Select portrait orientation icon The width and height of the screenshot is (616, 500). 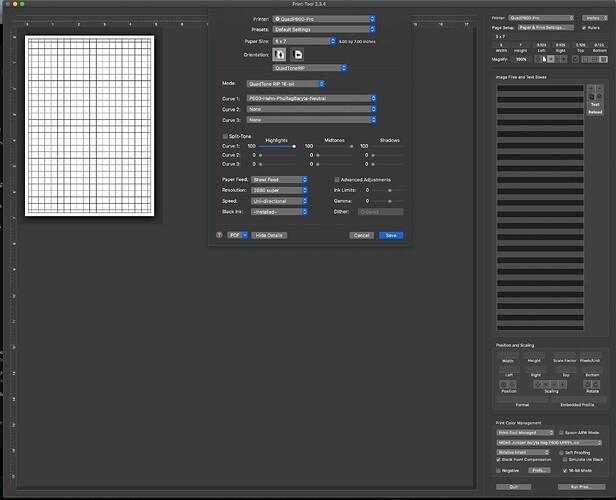click(x=279, y=53)
